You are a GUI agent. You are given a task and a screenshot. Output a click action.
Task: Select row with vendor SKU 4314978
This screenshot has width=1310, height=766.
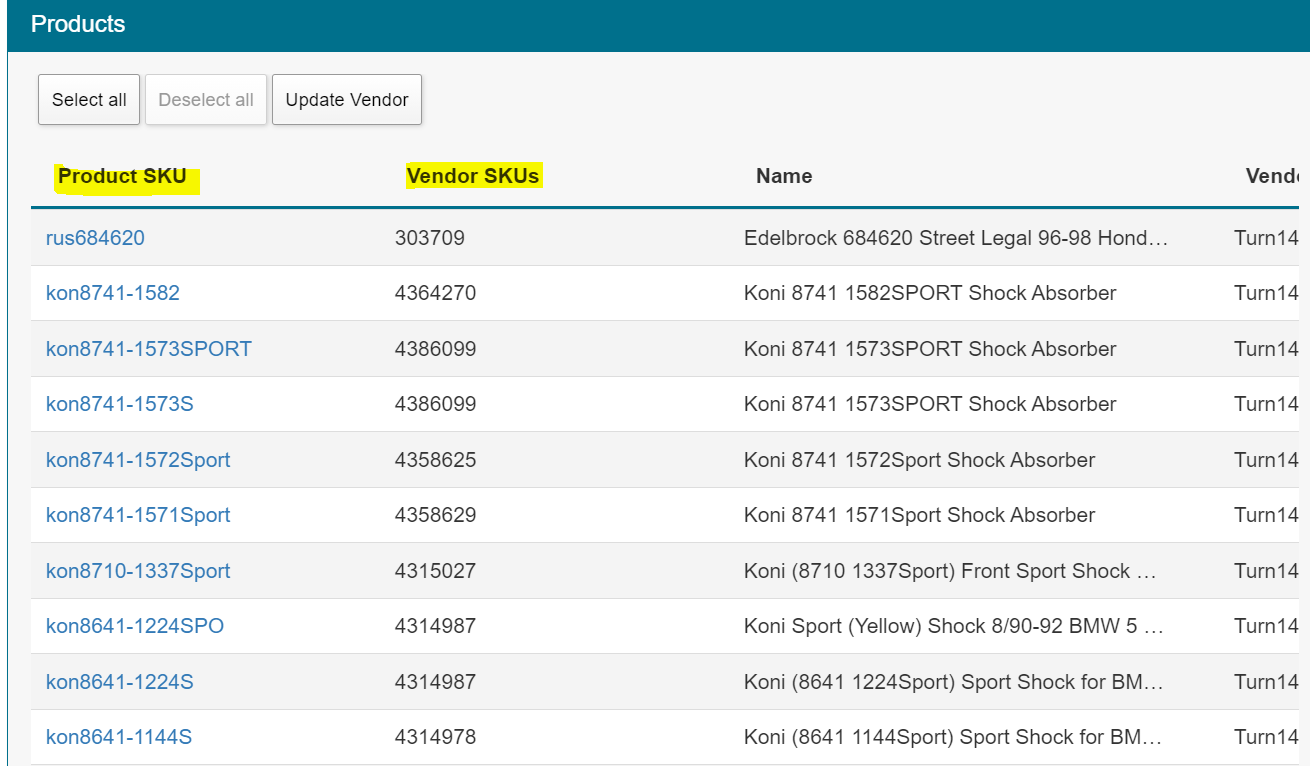tap(436, 737)
